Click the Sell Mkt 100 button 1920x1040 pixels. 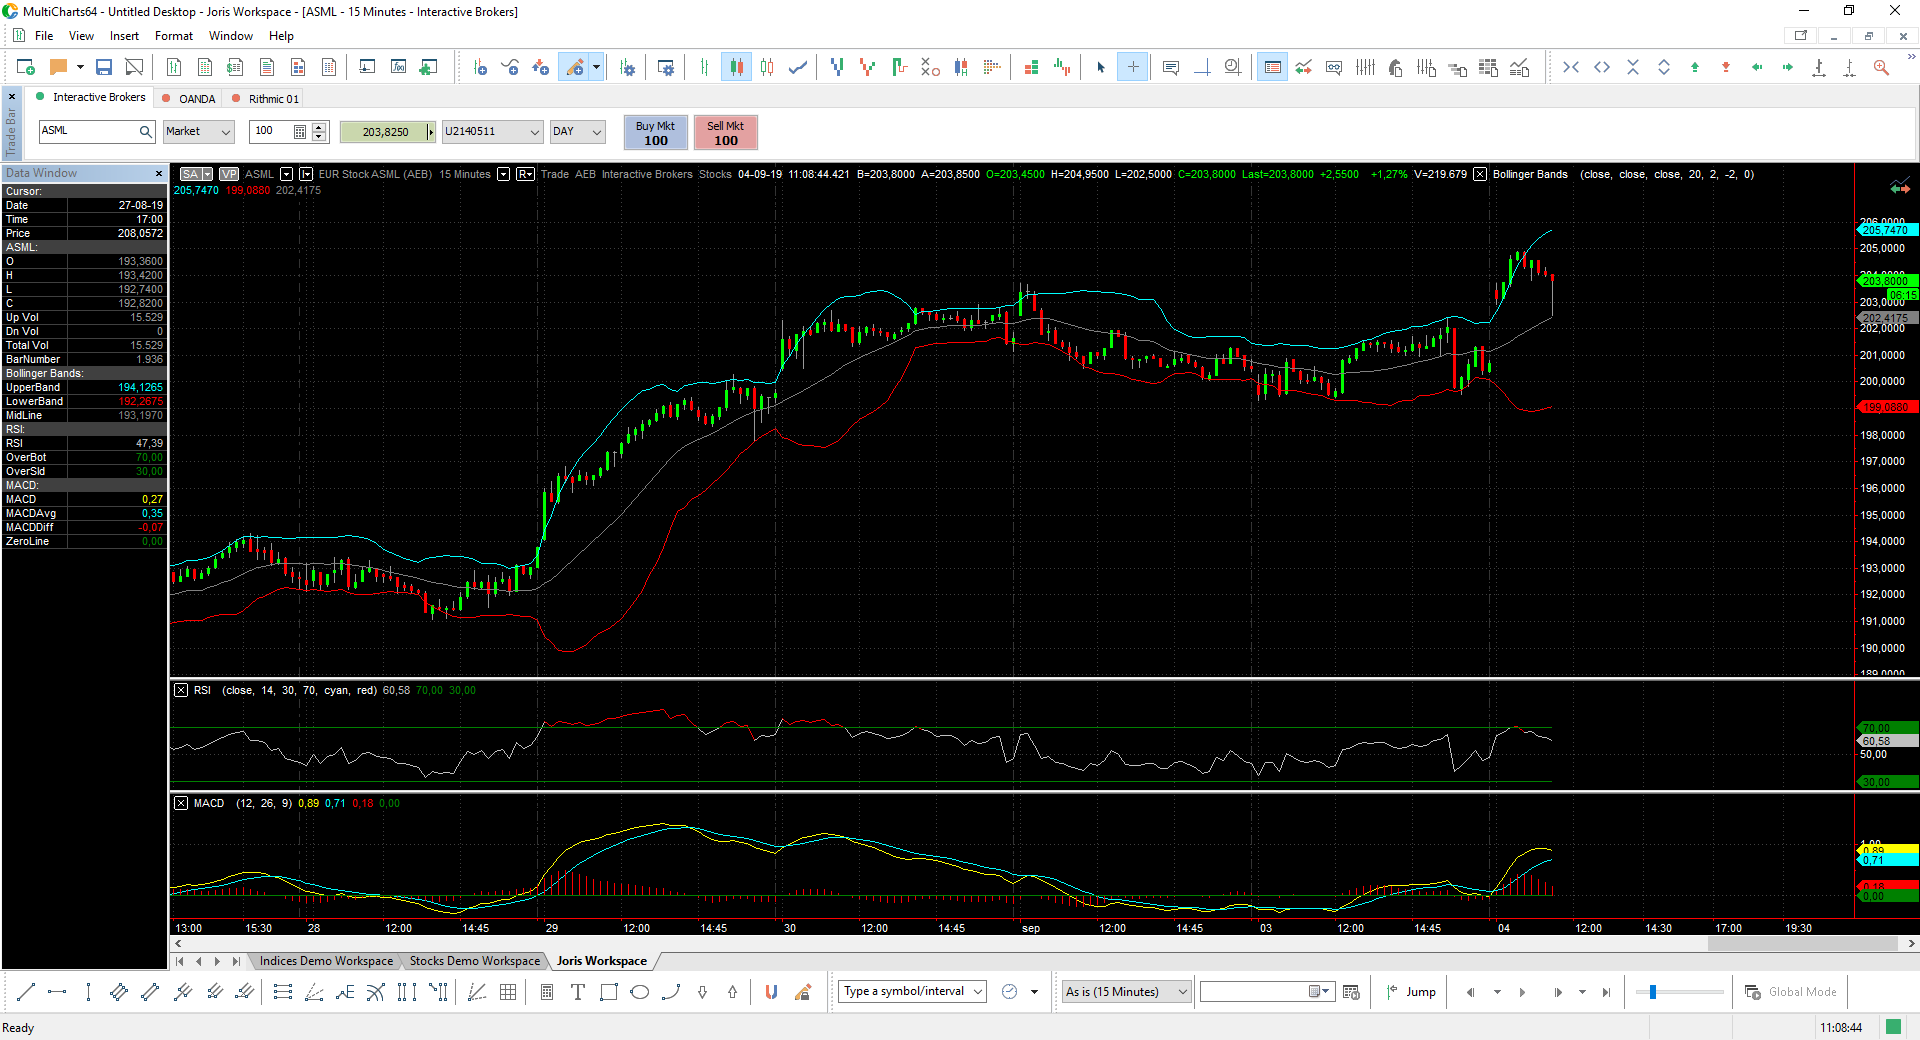(725, 133)
